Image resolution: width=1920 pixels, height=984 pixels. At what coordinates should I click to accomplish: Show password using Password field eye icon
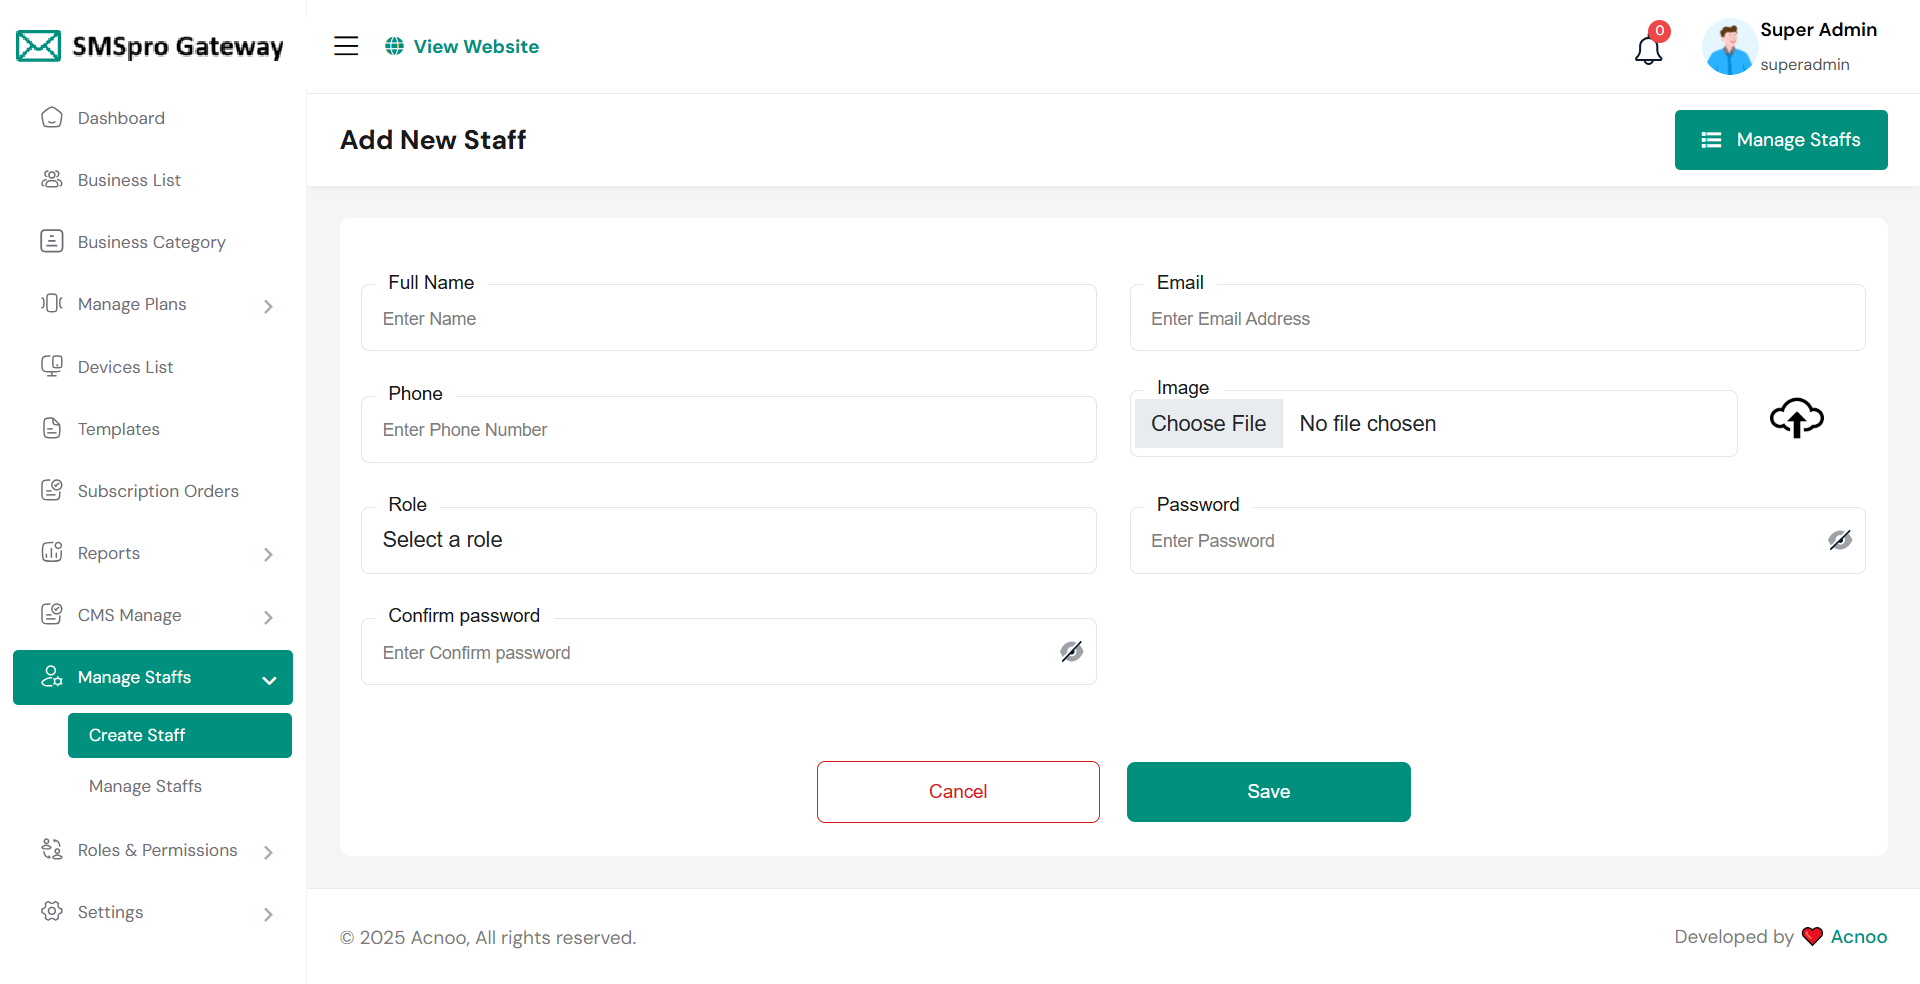point(1840,540)
